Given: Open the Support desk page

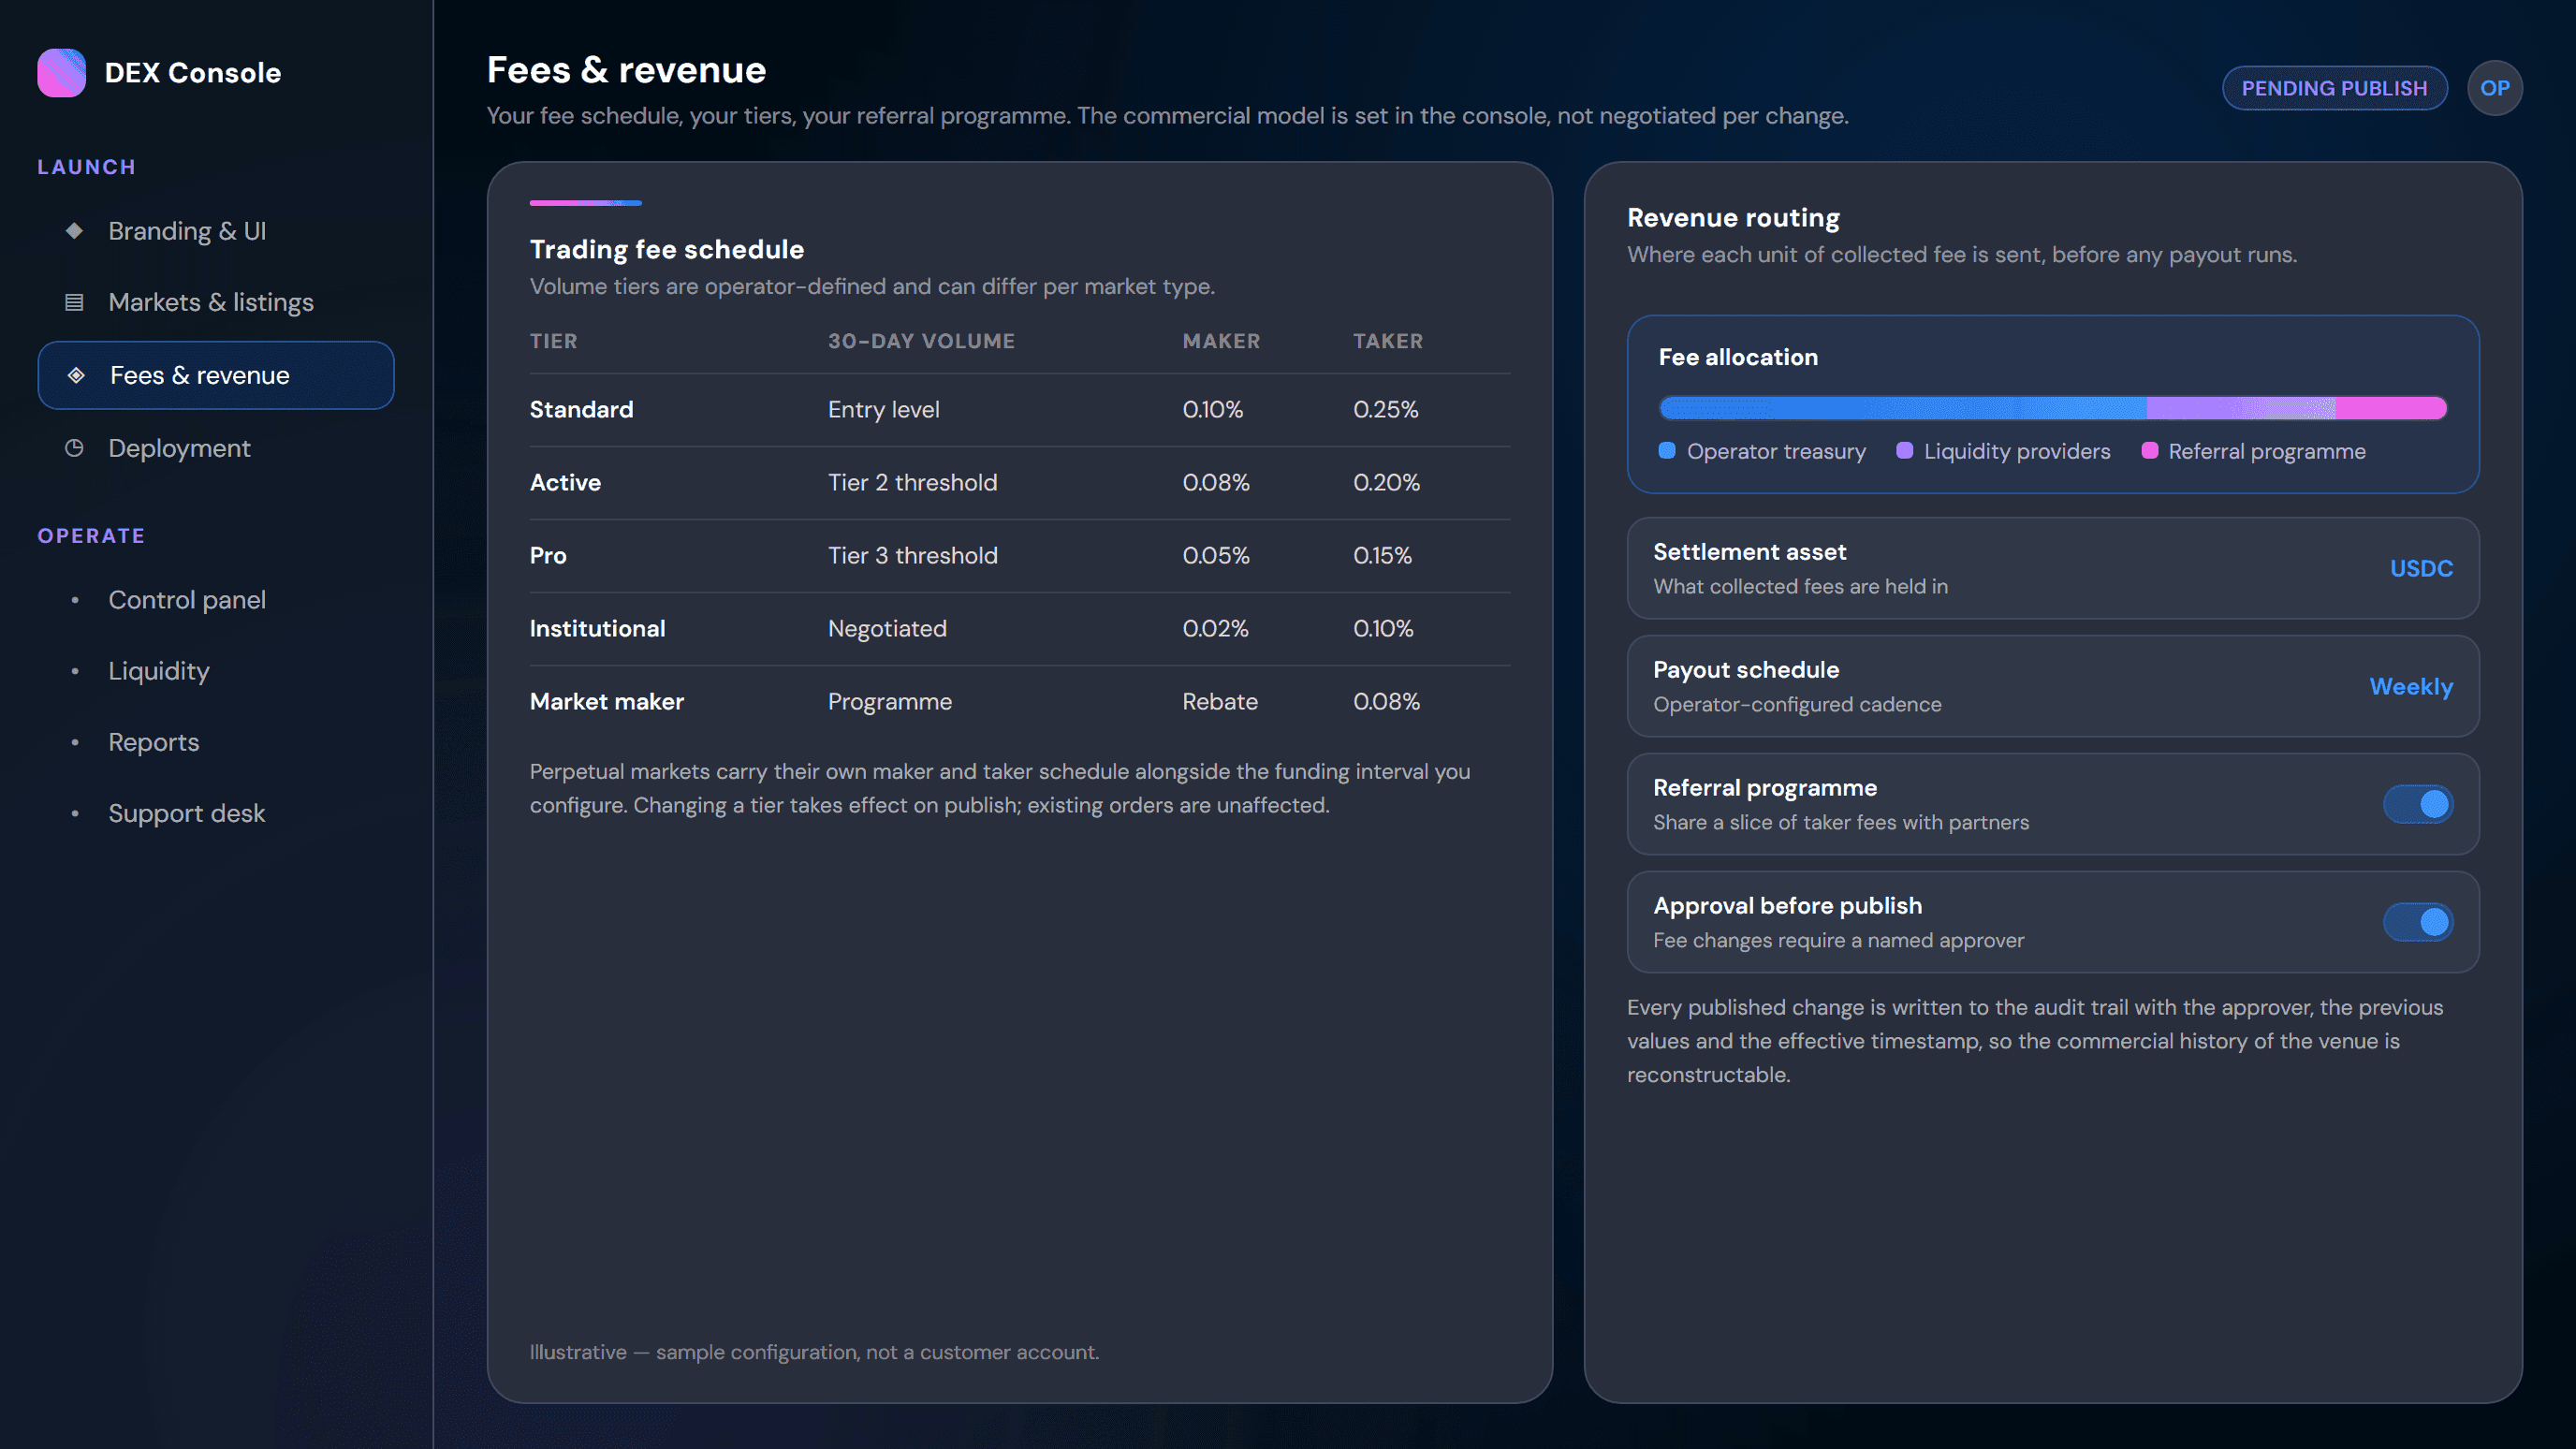Looking at the screenshot, I should pos(216,813).
